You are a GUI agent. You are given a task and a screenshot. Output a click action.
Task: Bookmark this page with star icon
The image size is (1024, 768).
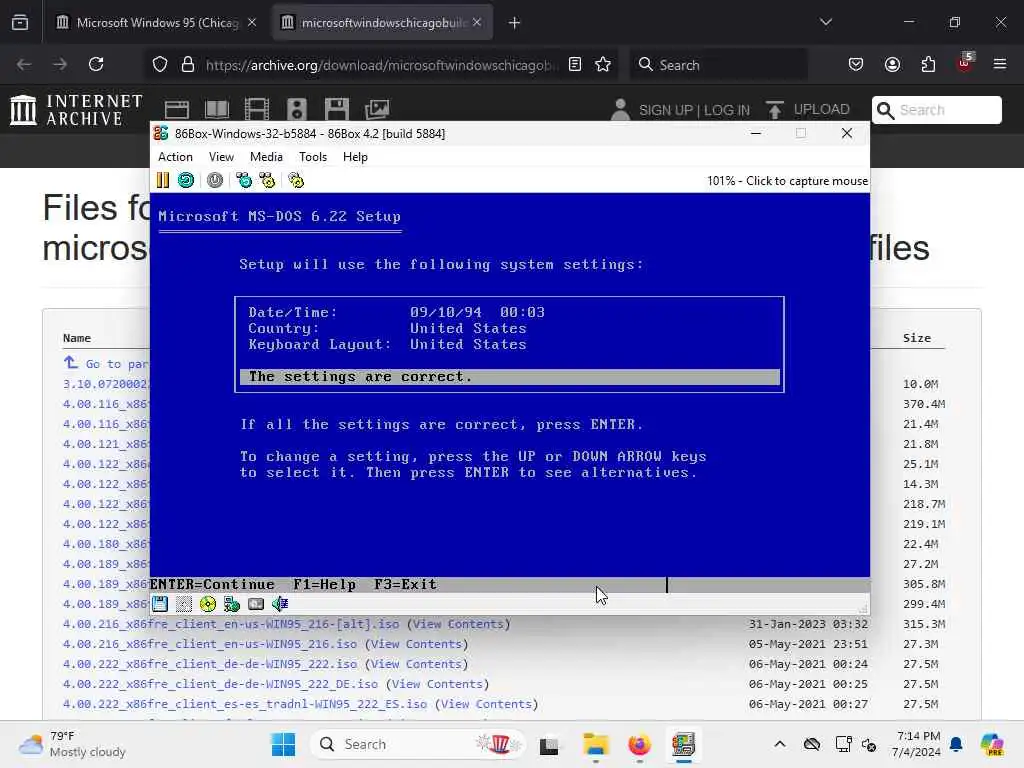click(603, 64)
